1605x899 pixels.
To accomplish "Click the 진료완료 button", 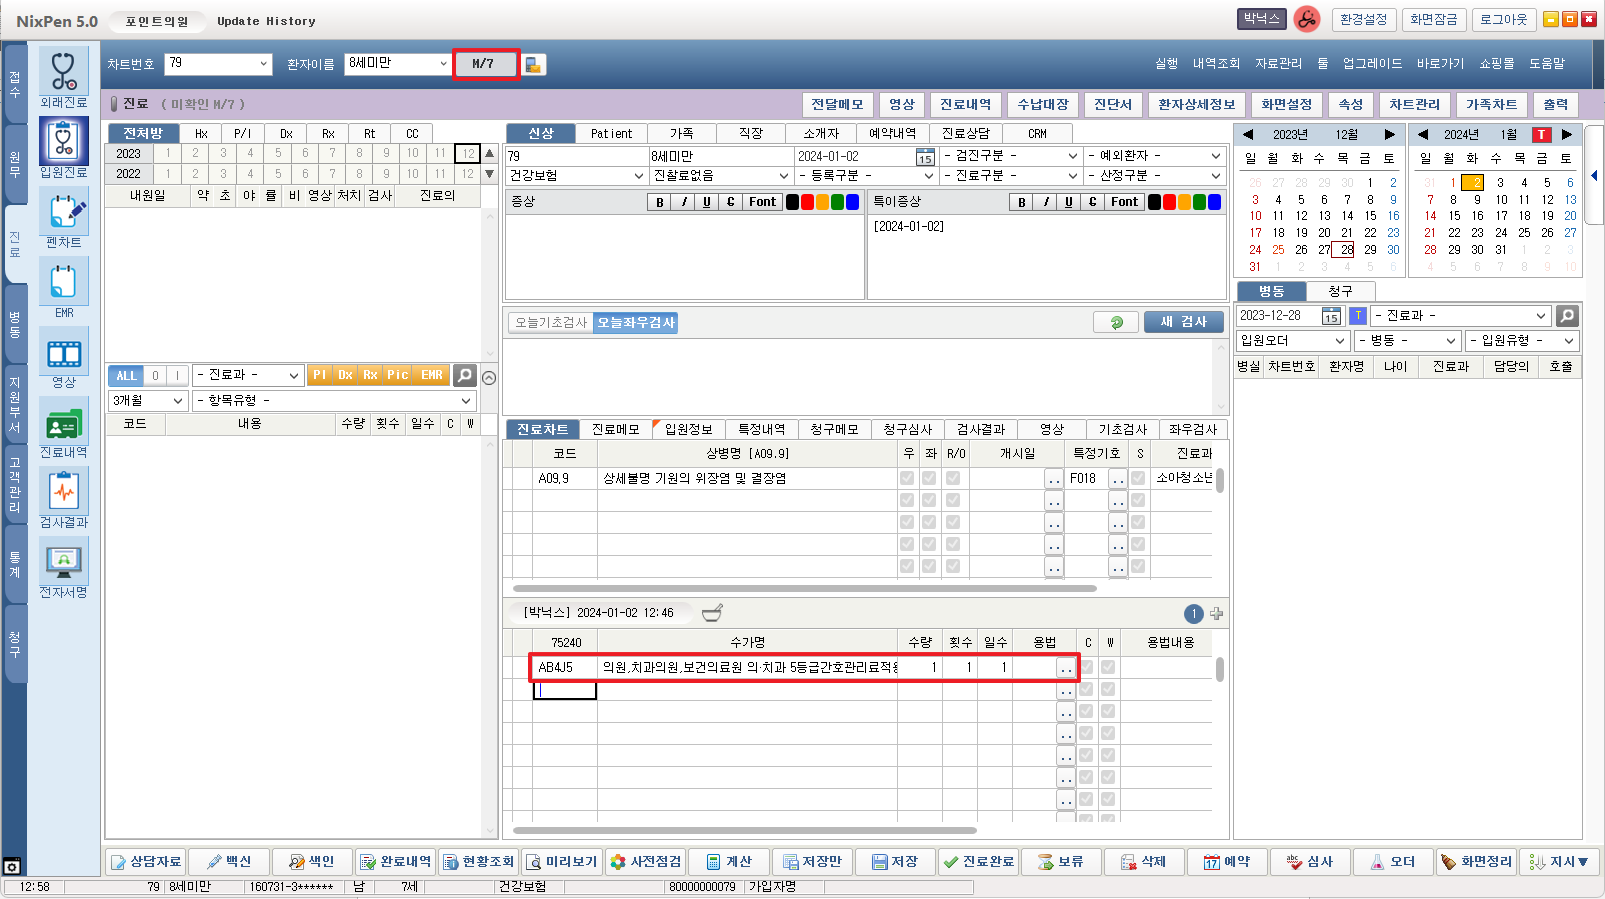I will tap(978, 861).
